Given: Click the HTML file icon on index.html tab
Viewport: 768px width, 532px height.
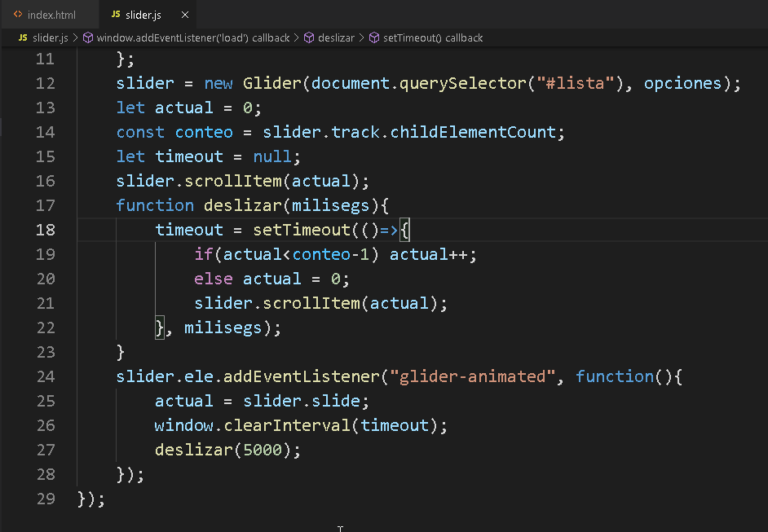Looking at the screenshot, I should pyautogui.click(x=18, y=15).
